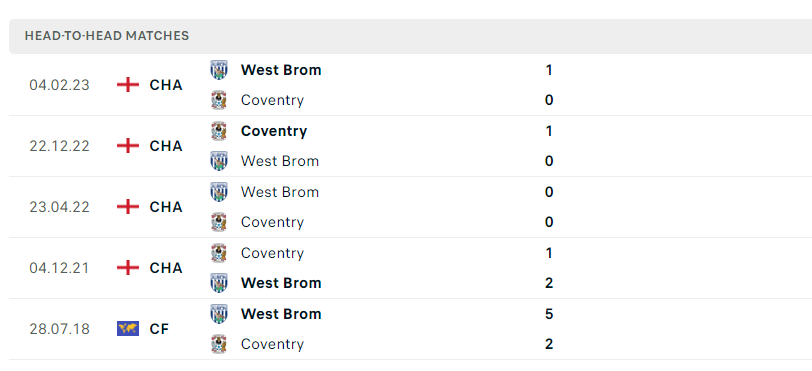Open Coventry team name in 22.12.22 match
The width and height of the screenshot is (812, 371).
tap(274, 131)
